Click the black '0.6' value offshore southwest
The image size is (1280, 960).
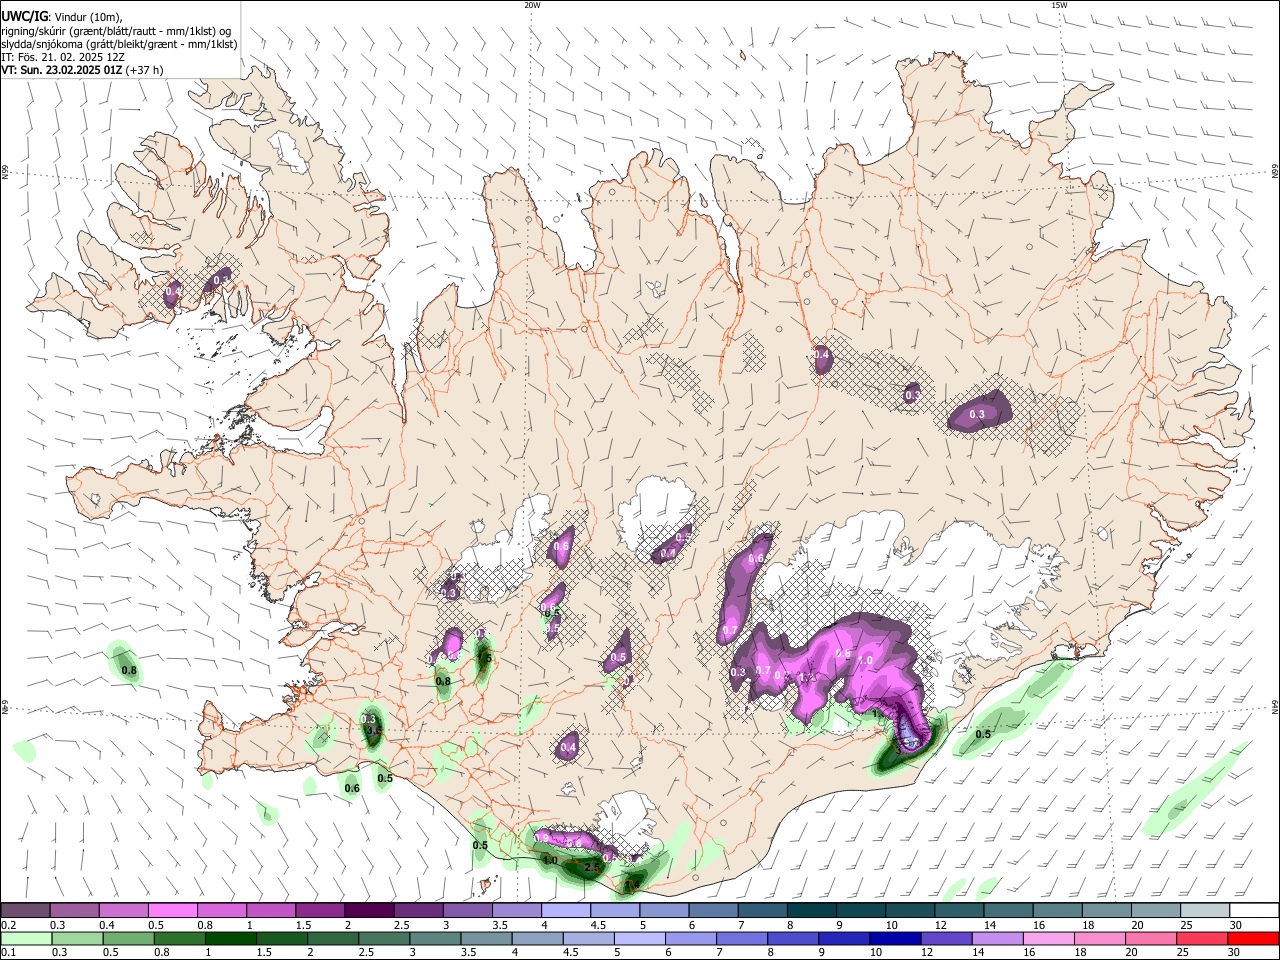click(352, 788)
